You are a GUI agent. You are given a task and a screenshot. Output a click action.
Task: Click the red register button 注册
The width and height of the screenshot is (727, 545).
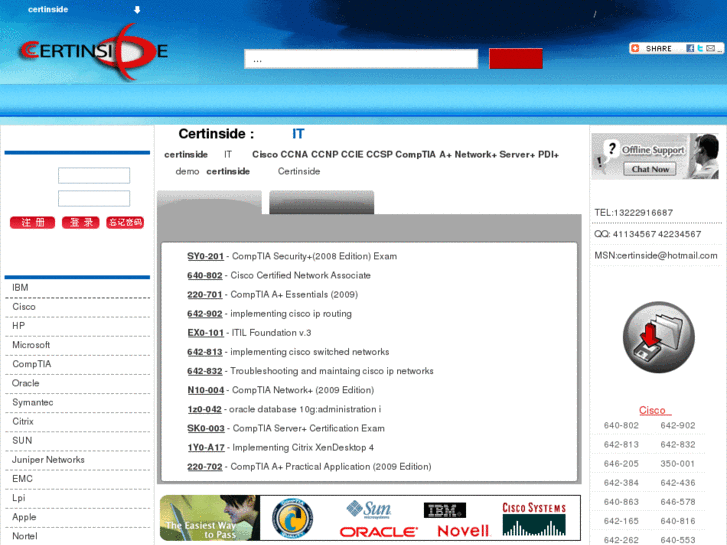[32, 223]
